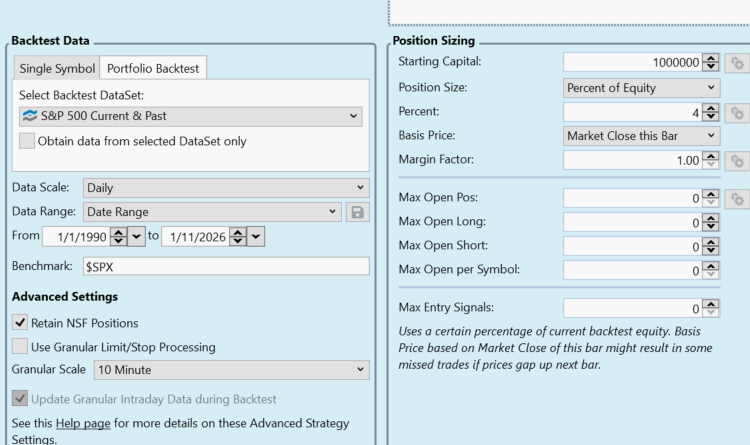Open the Position Size dropdown
The height and width of the screenshot is (445, 750).
pos(641,88)
